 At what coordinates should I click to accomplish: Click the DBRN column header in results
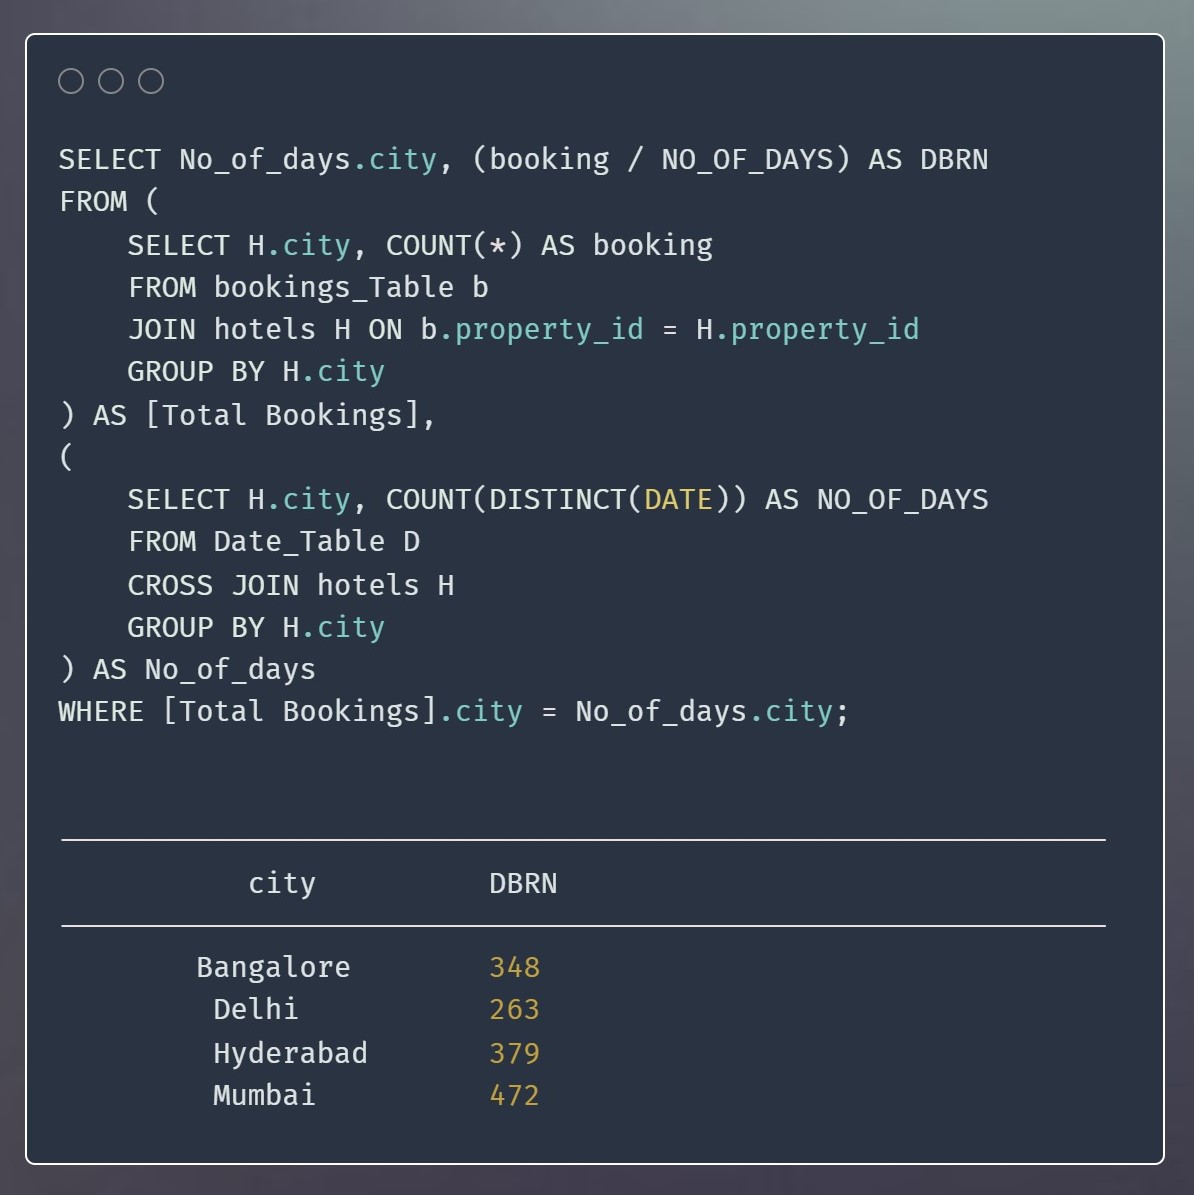(x=523, y=884)
